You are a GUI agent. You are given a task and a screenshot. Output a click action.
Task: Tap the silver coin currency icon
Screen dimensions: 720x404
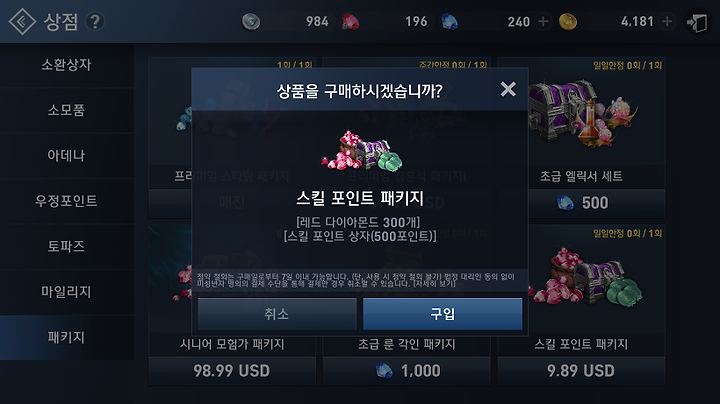coord(251,22)
